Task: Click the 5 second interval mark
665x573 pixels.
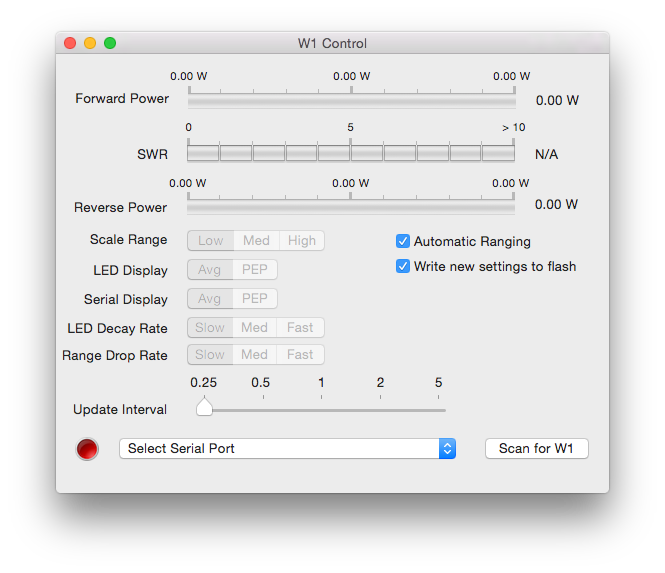Action: (439, 383)
